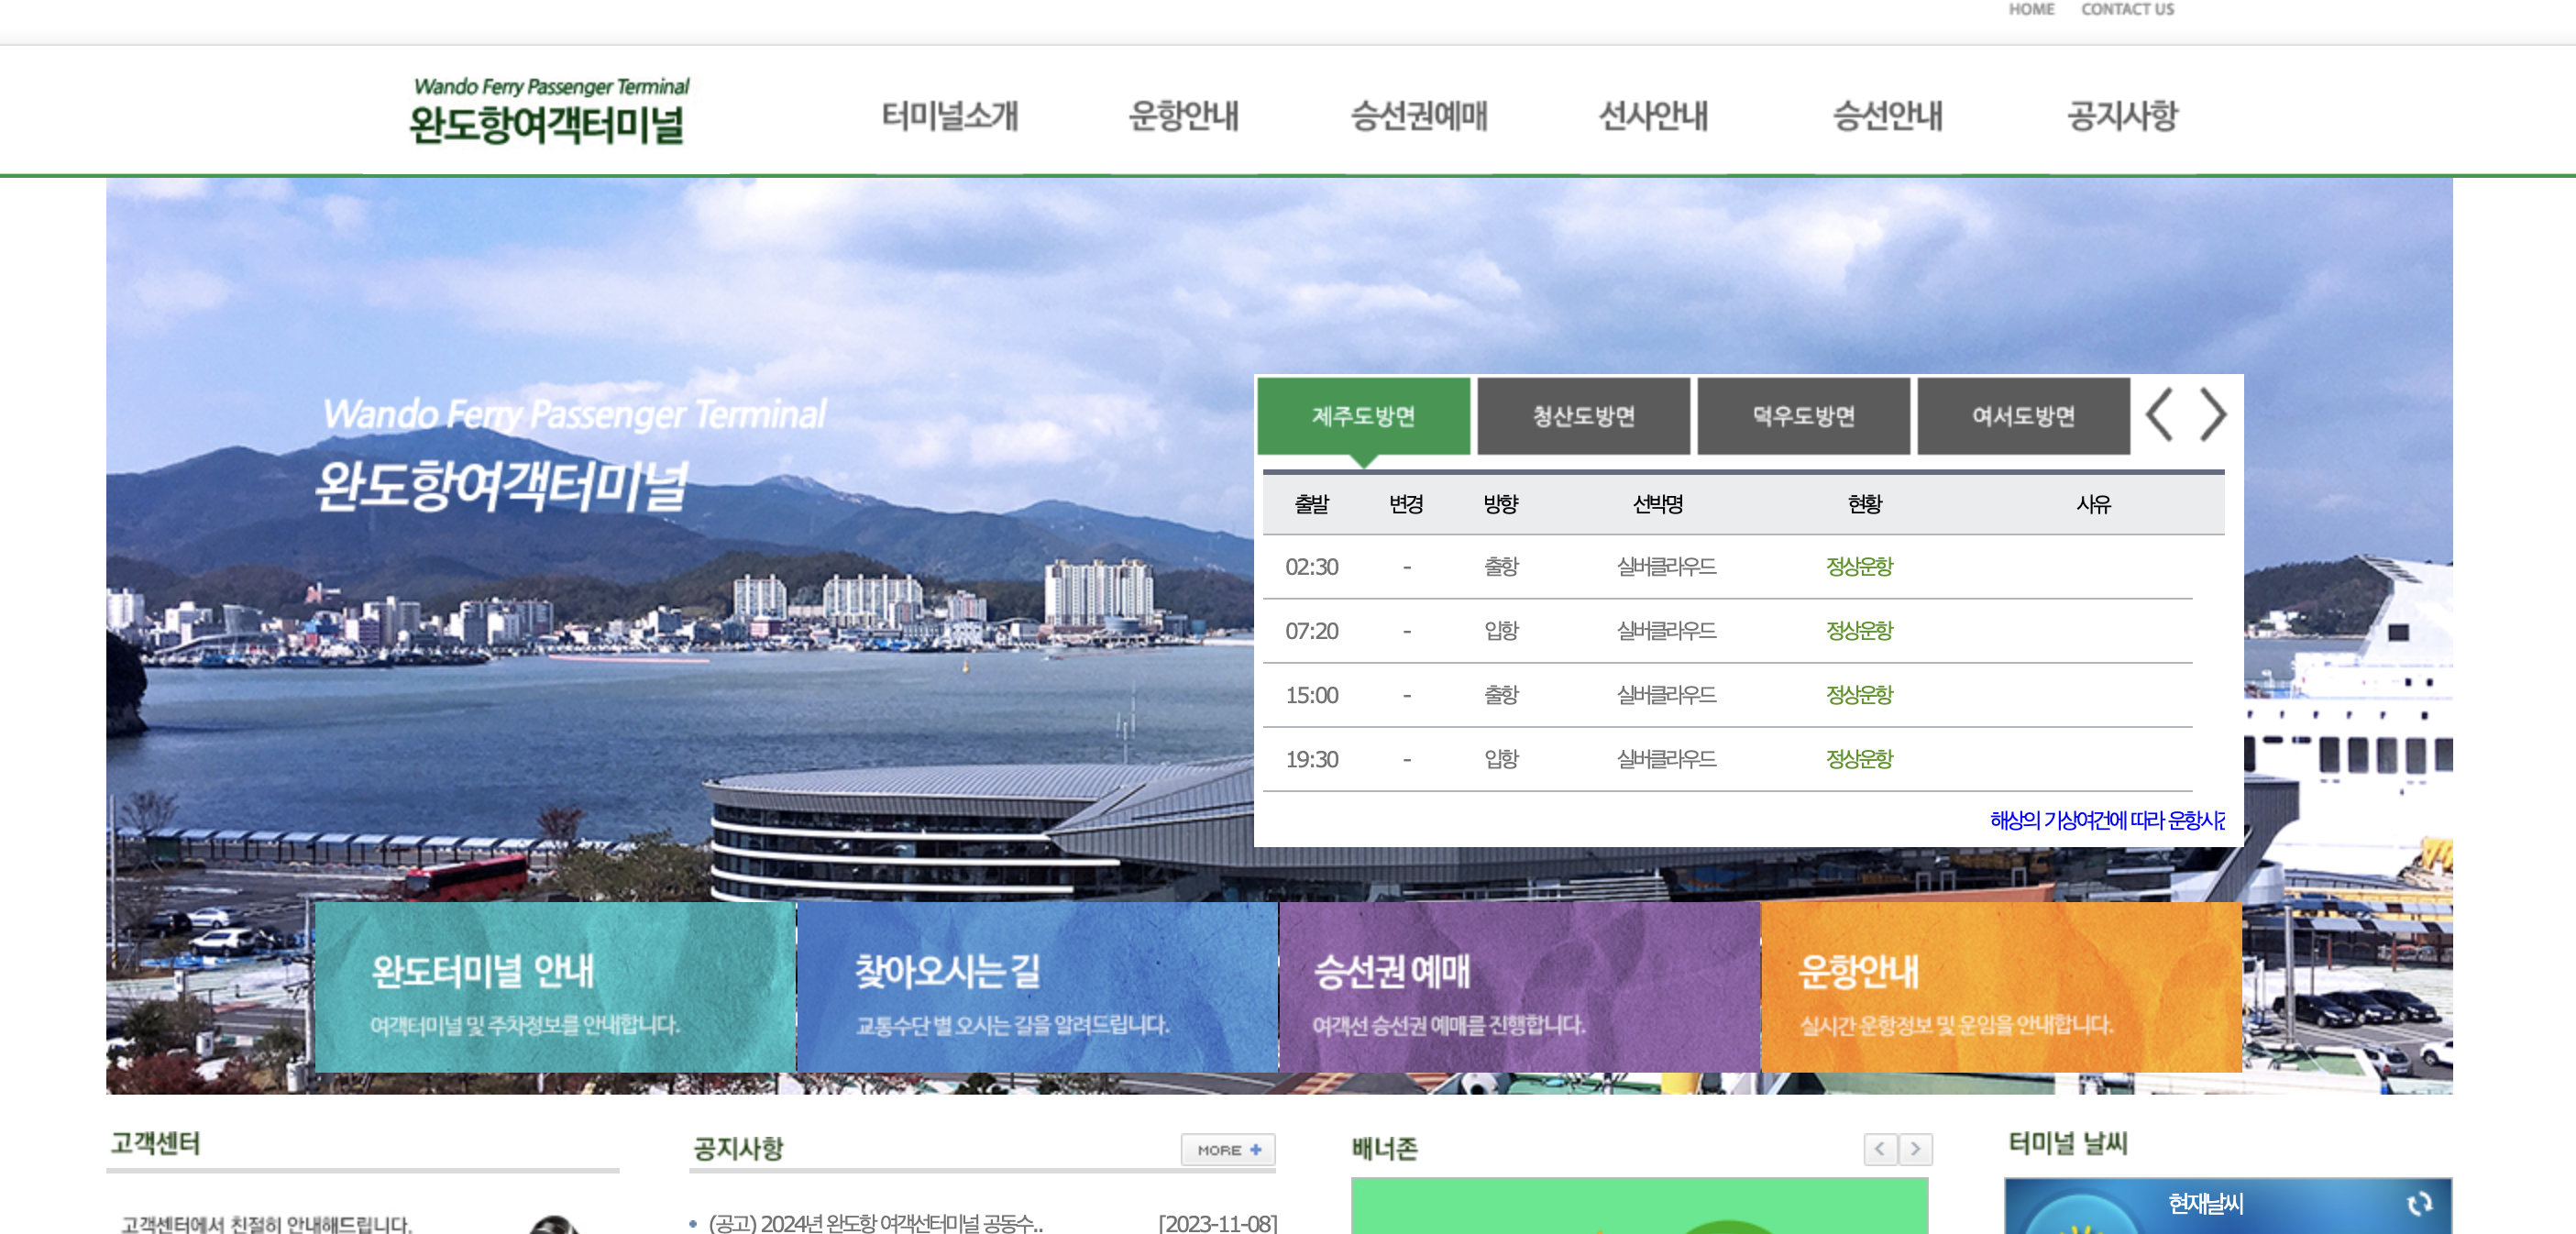Open the 터미널소개 menu
This screenshot has width=2576, height=1234.
pos(949,116)
